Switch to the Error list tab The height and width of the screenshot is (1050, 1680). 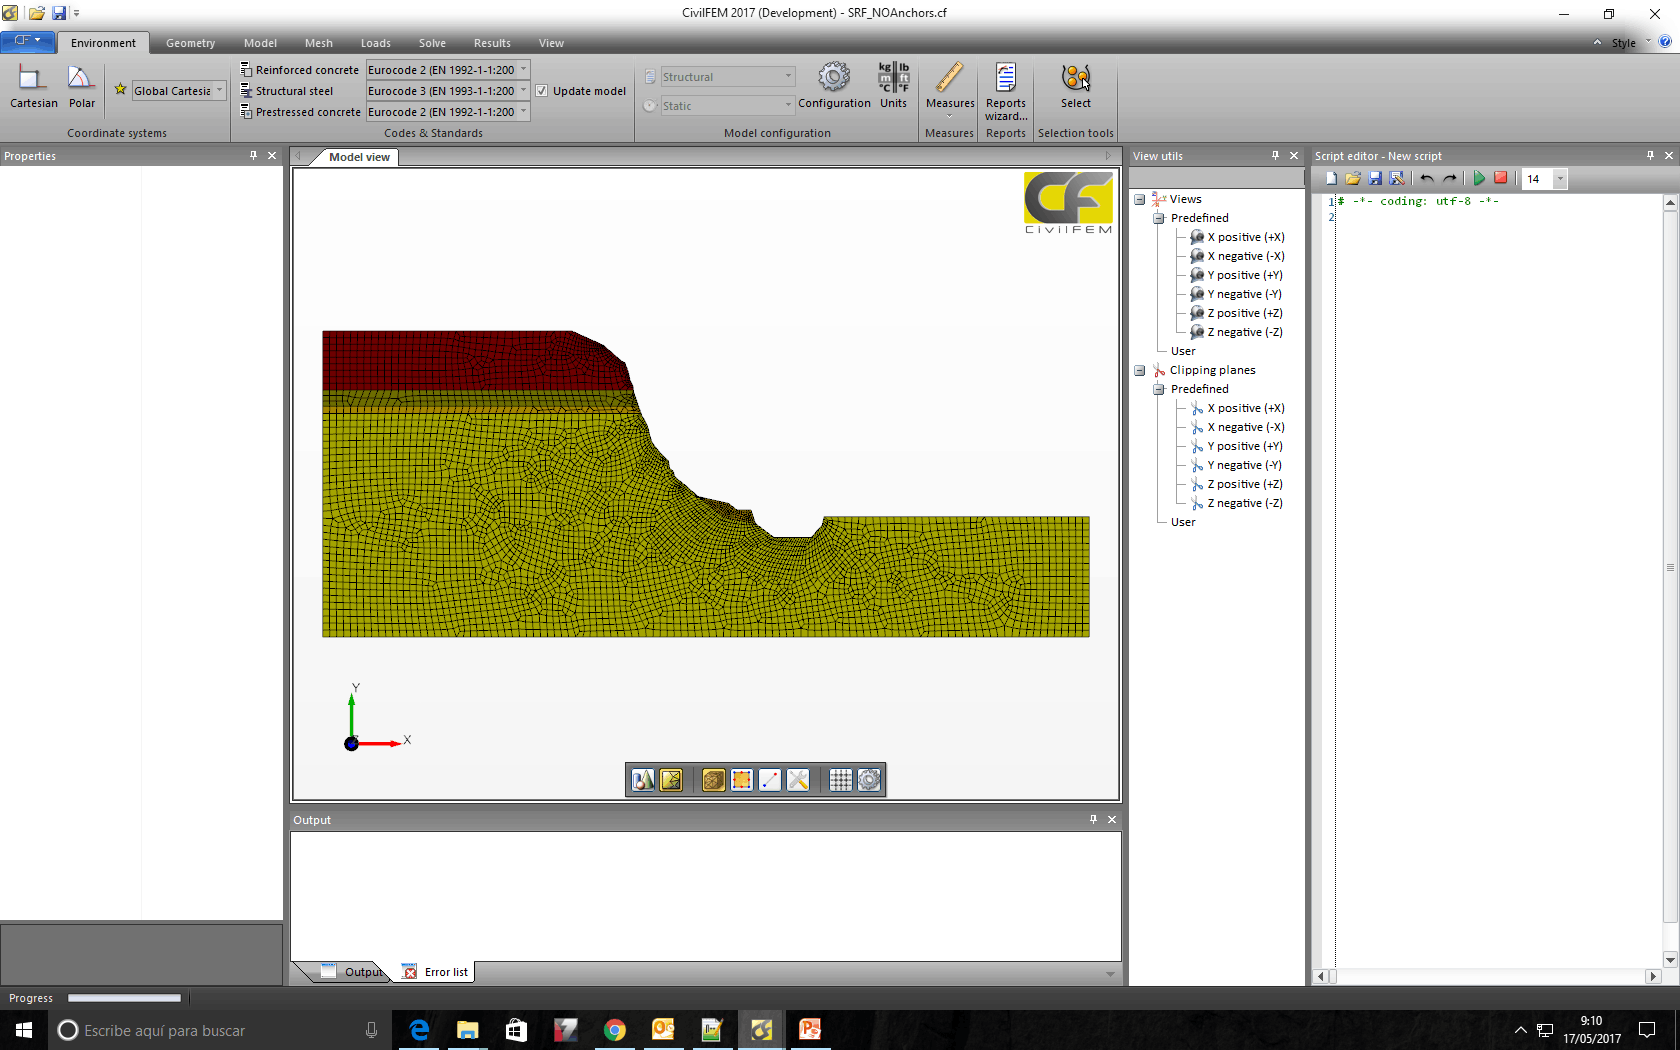pos(445,972)
